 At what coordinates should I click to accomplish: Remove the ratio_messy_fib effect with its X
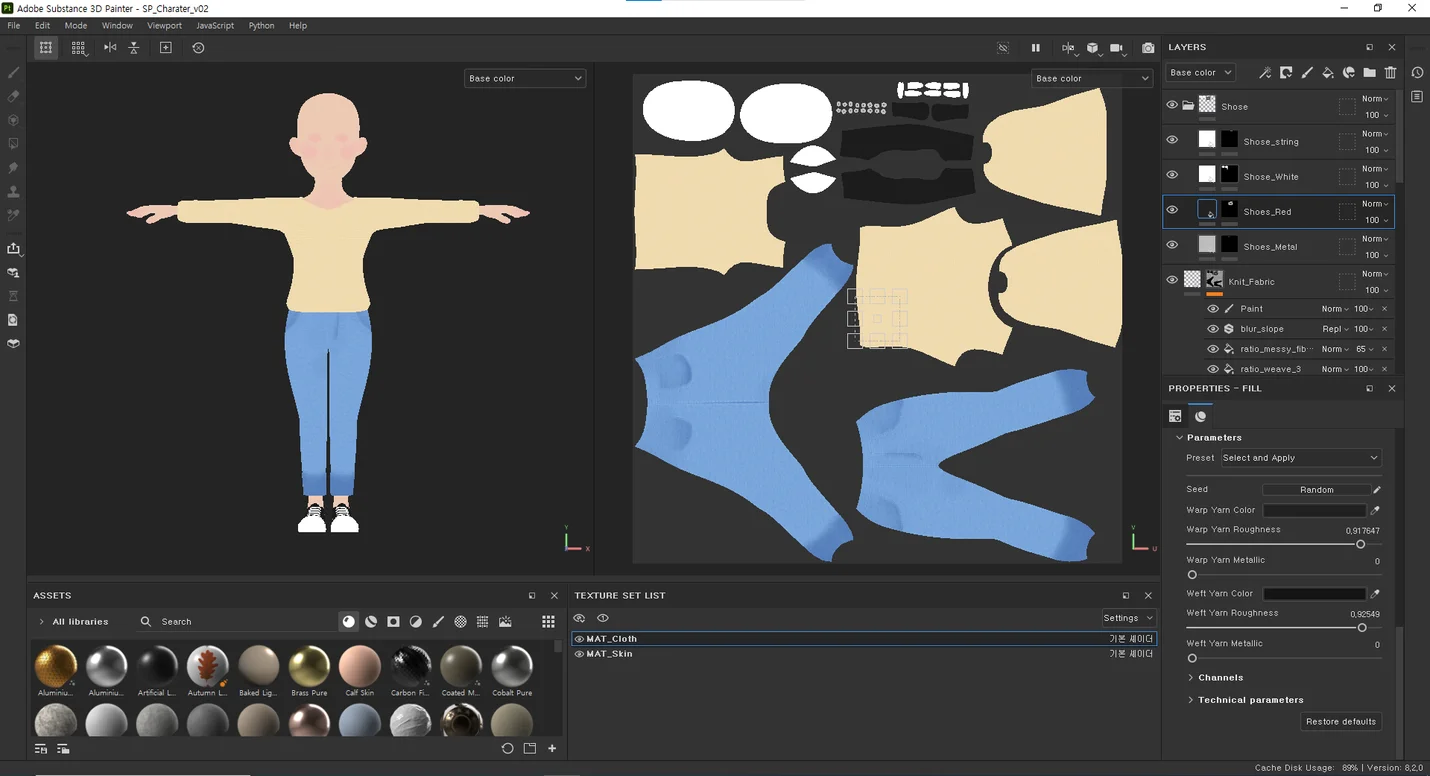pos(1385,349)
